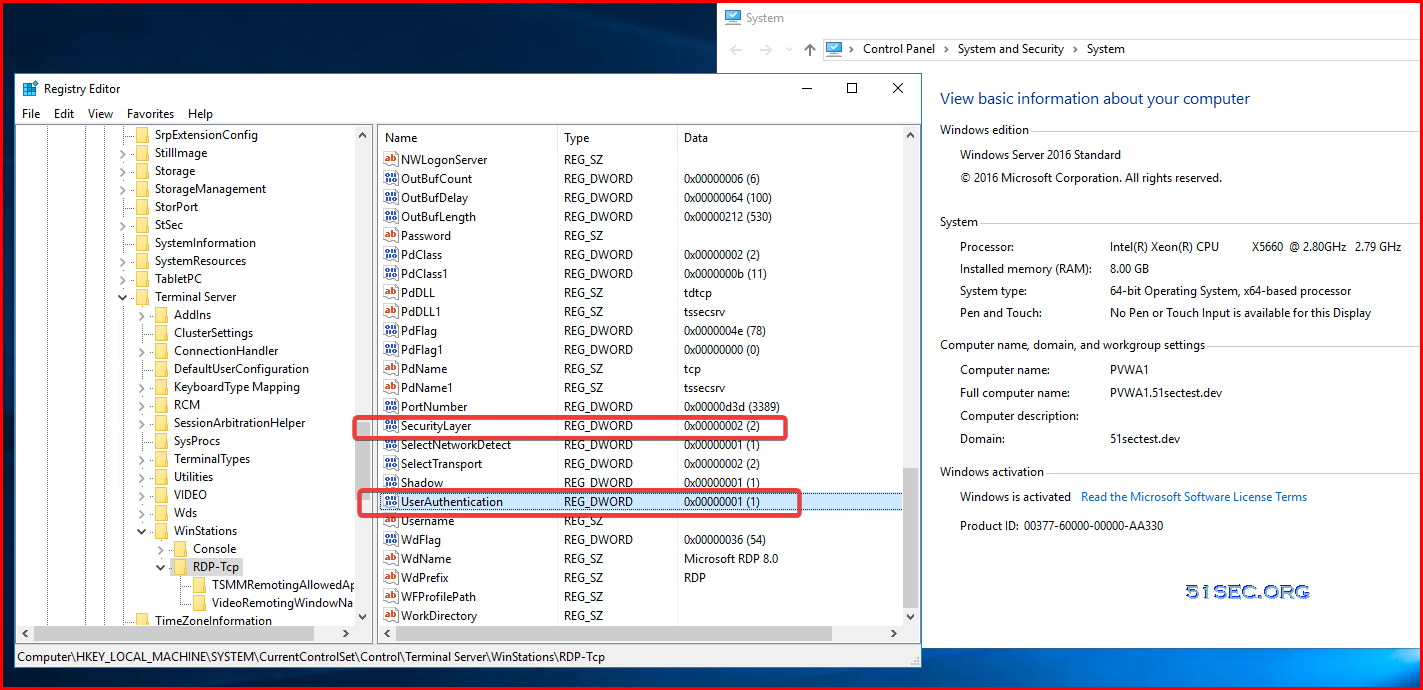Viewport: 1423px width, 690px height.
Task: Open the Favorites menu in Registry Editor
Action: click(x=150, y=114)
